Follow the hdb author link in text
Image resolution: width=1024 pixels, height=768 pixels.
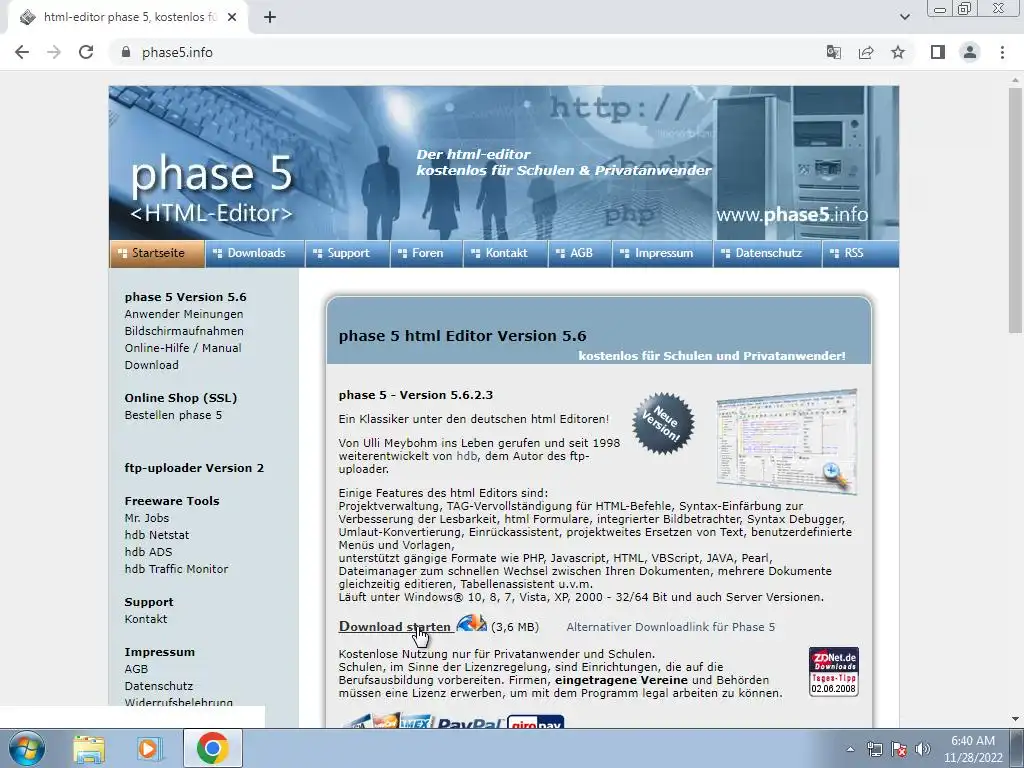point(466,456)
